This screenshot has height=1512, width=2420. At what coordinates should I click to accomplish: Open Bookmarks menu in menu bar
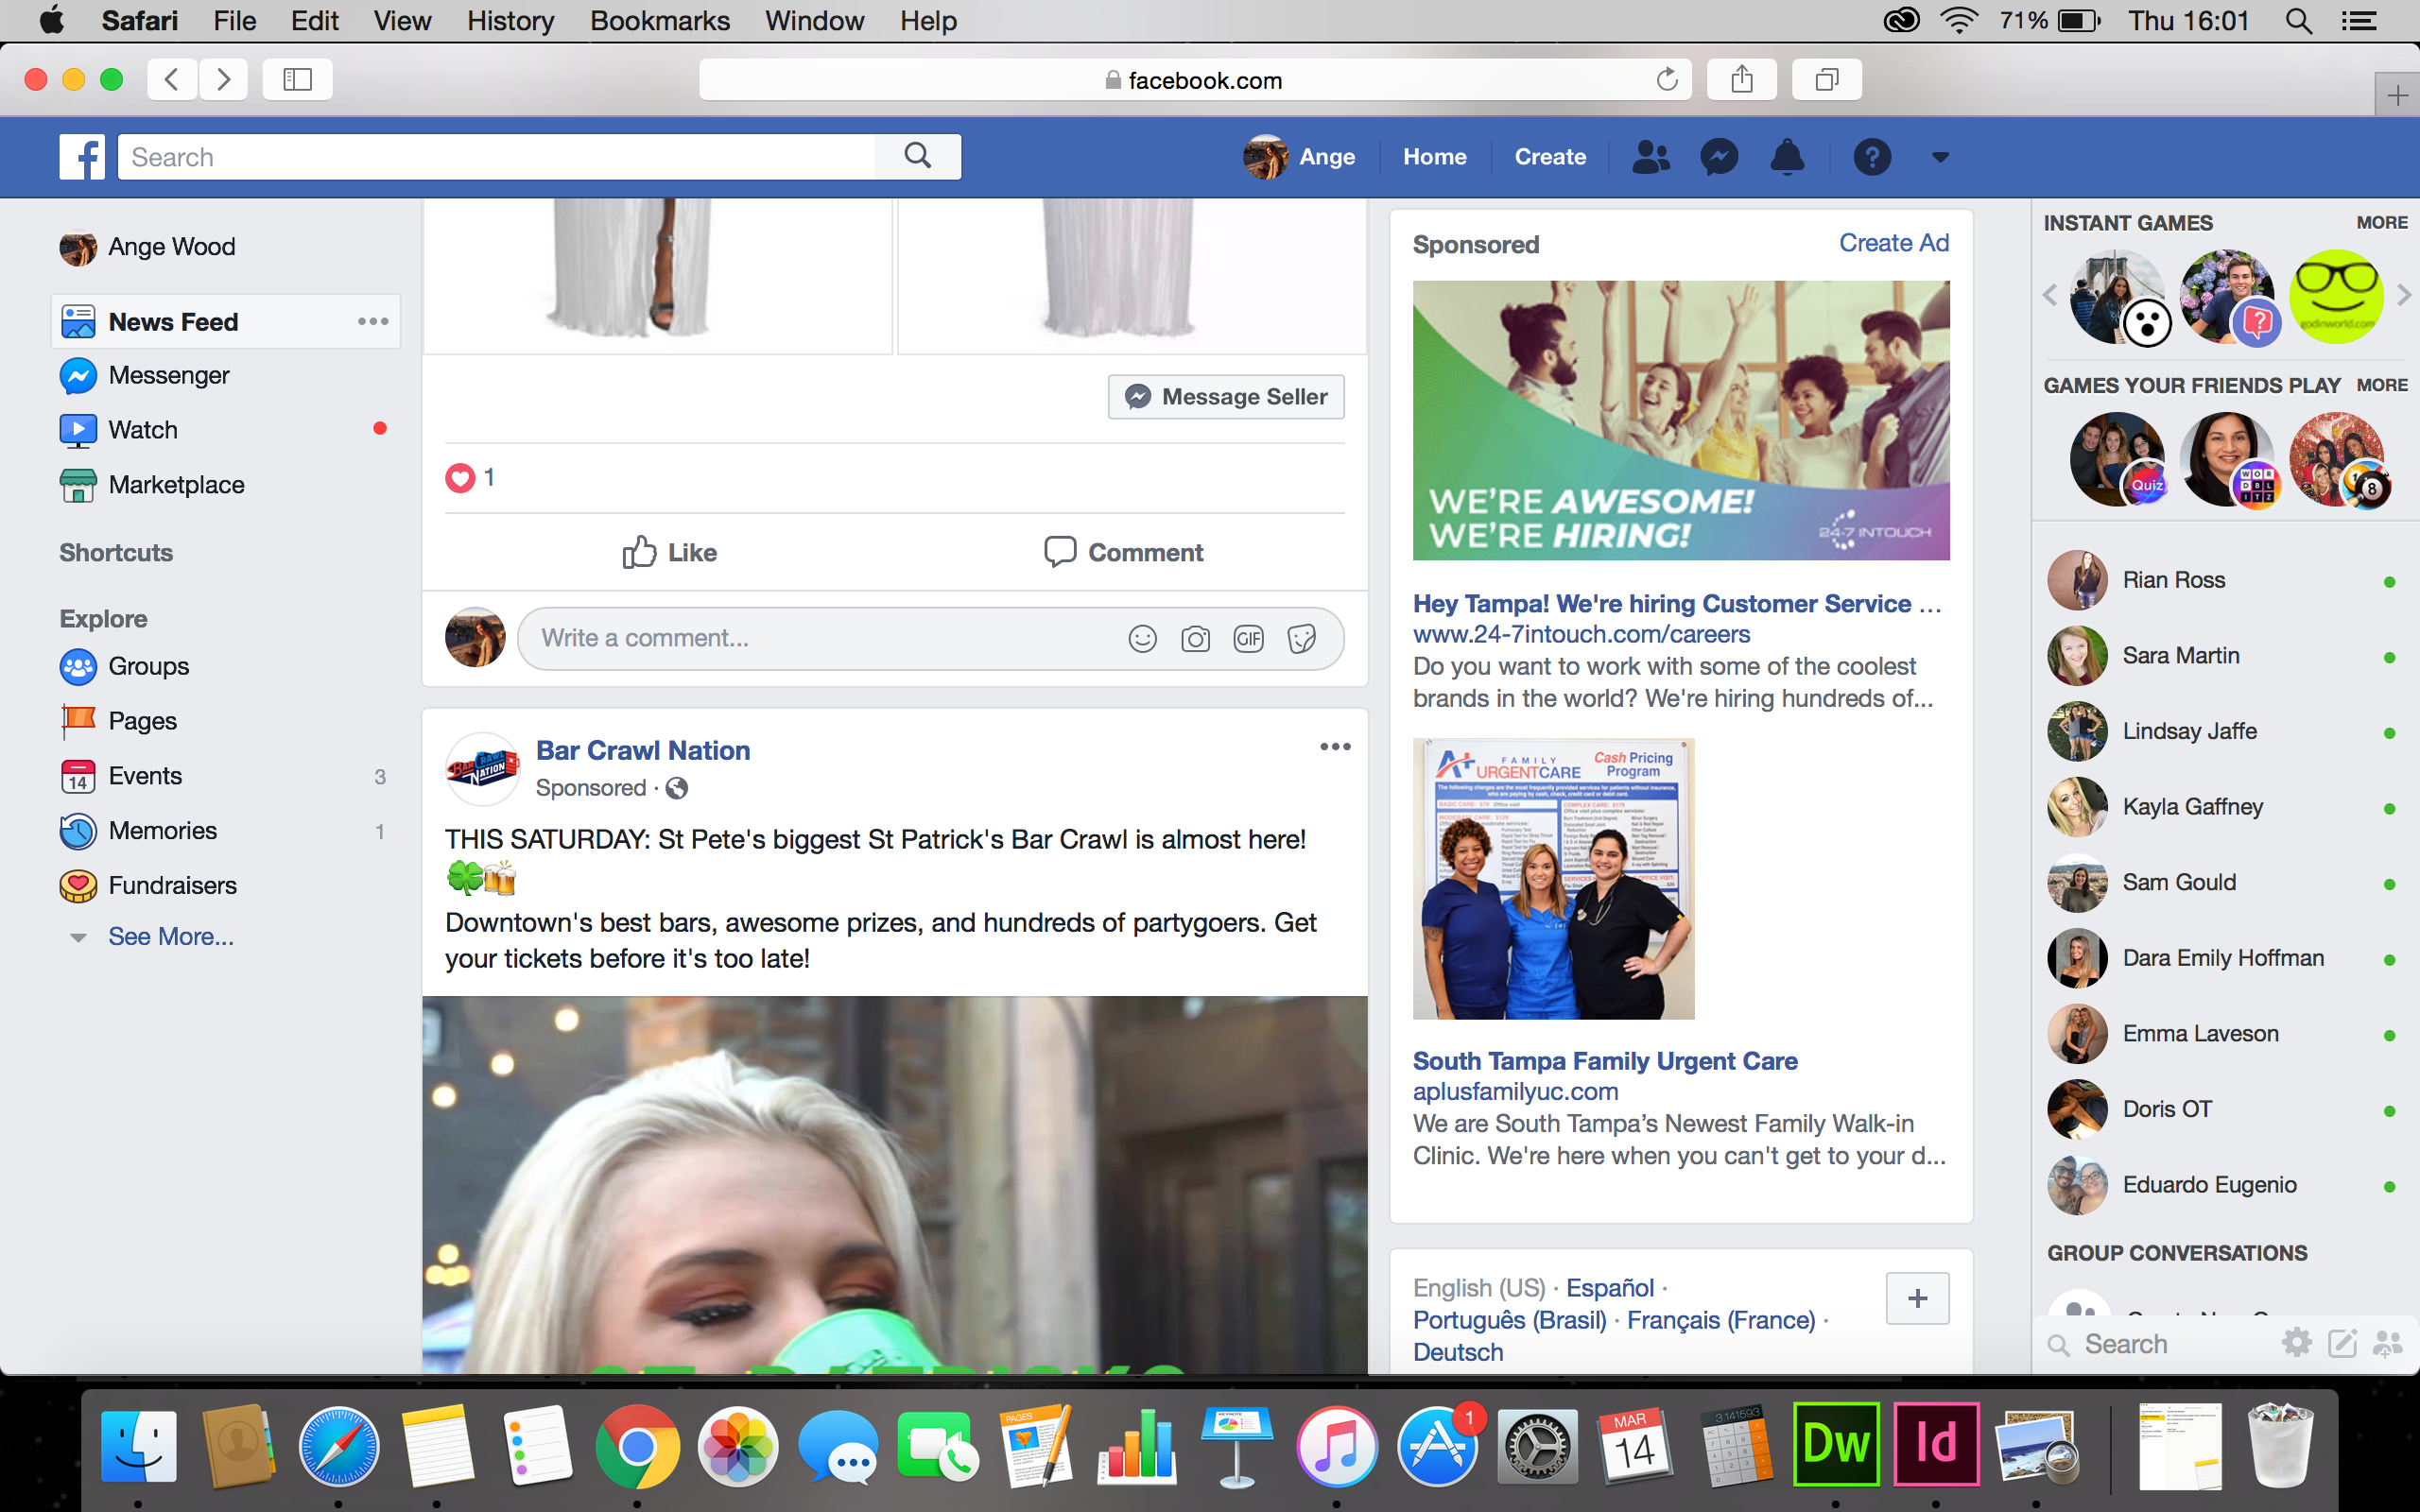tap(660, 21)
